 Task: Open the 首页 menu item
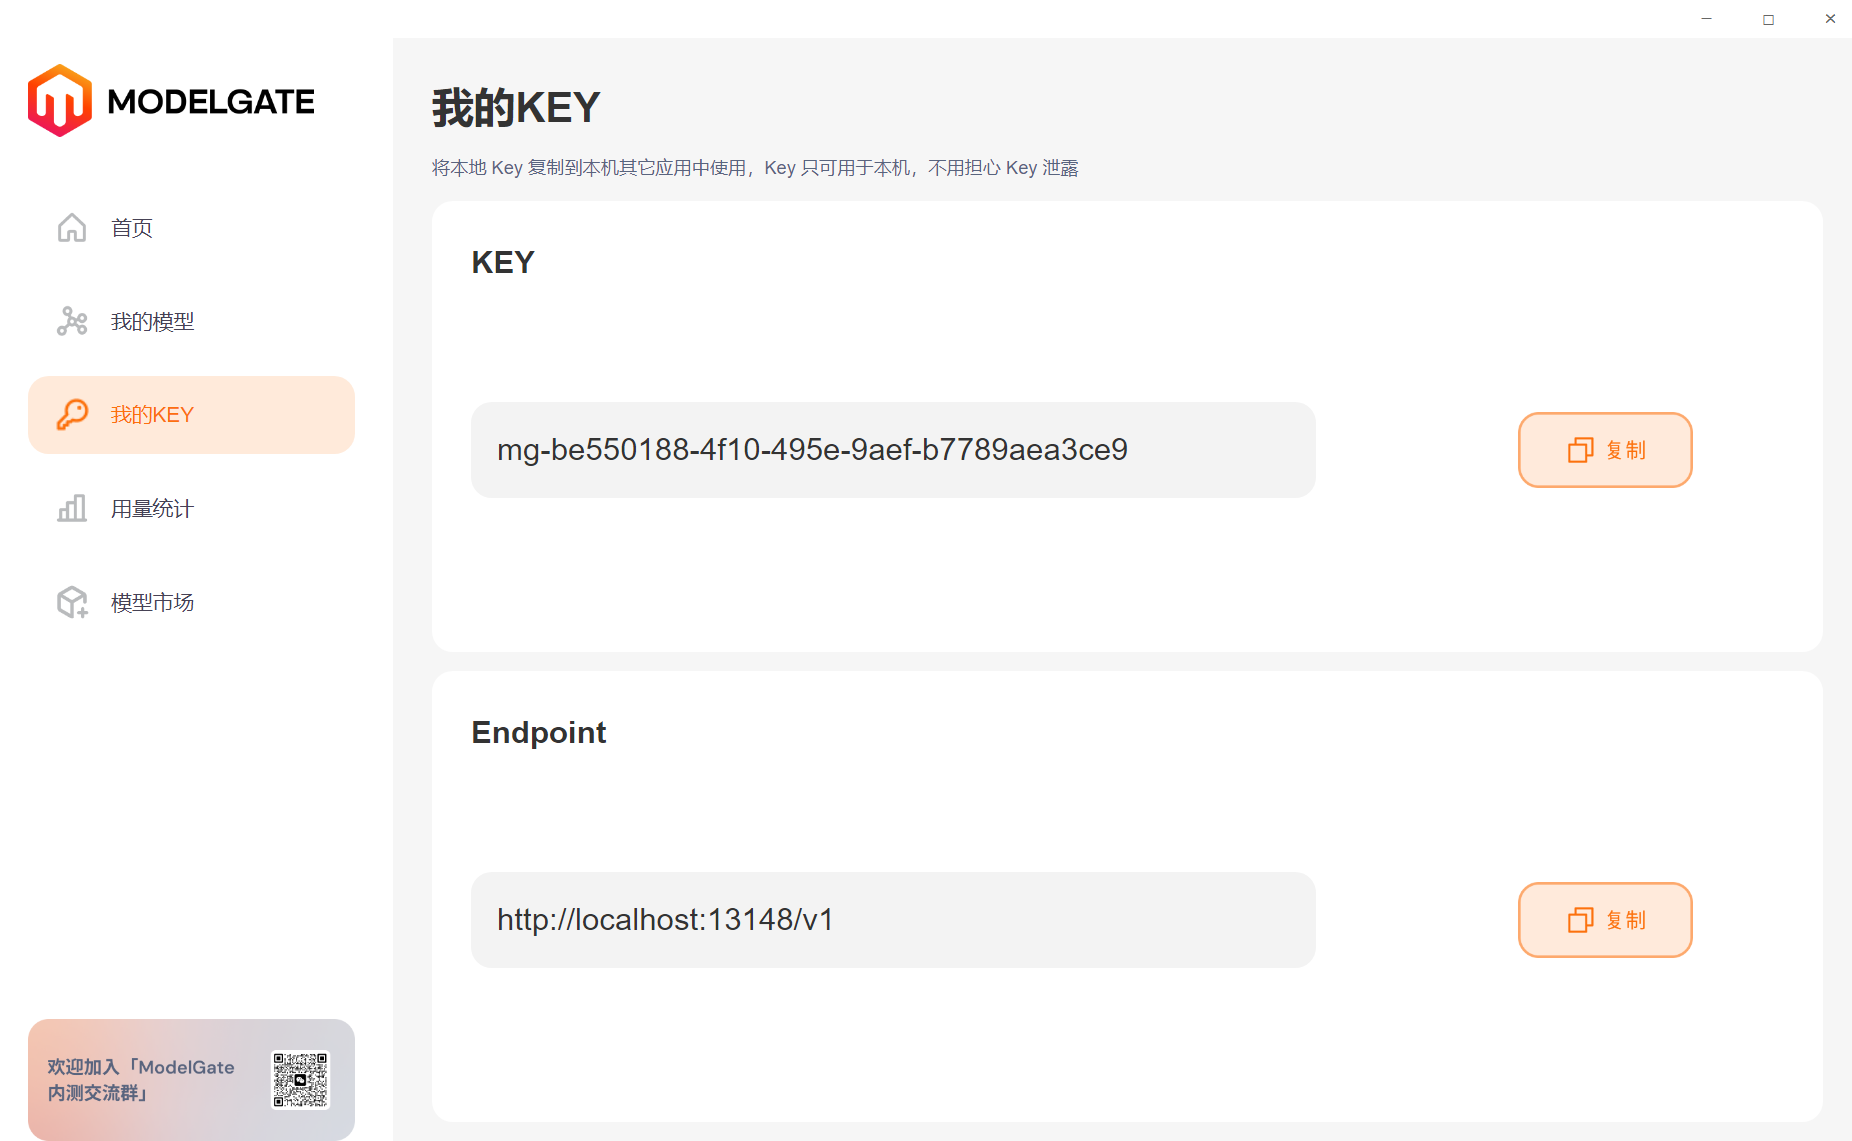pos(132,228)
